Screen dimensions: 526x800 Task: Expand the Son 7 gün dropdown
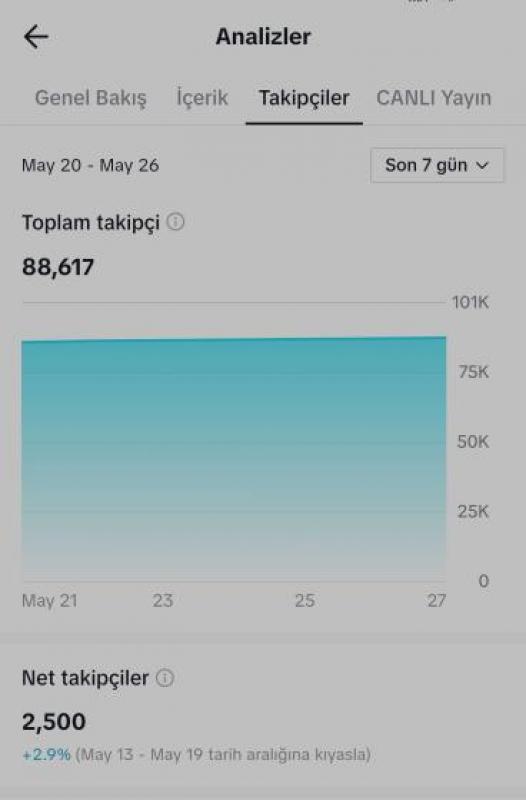coord(437,165)
